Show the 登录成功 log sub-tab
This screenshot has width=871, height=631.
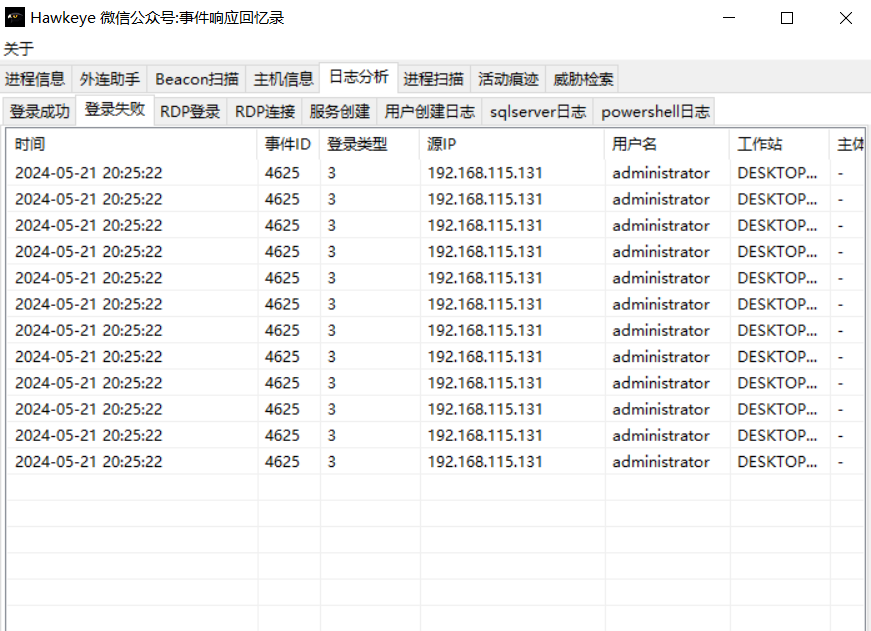pyautogui.click(x=39, y=112)
